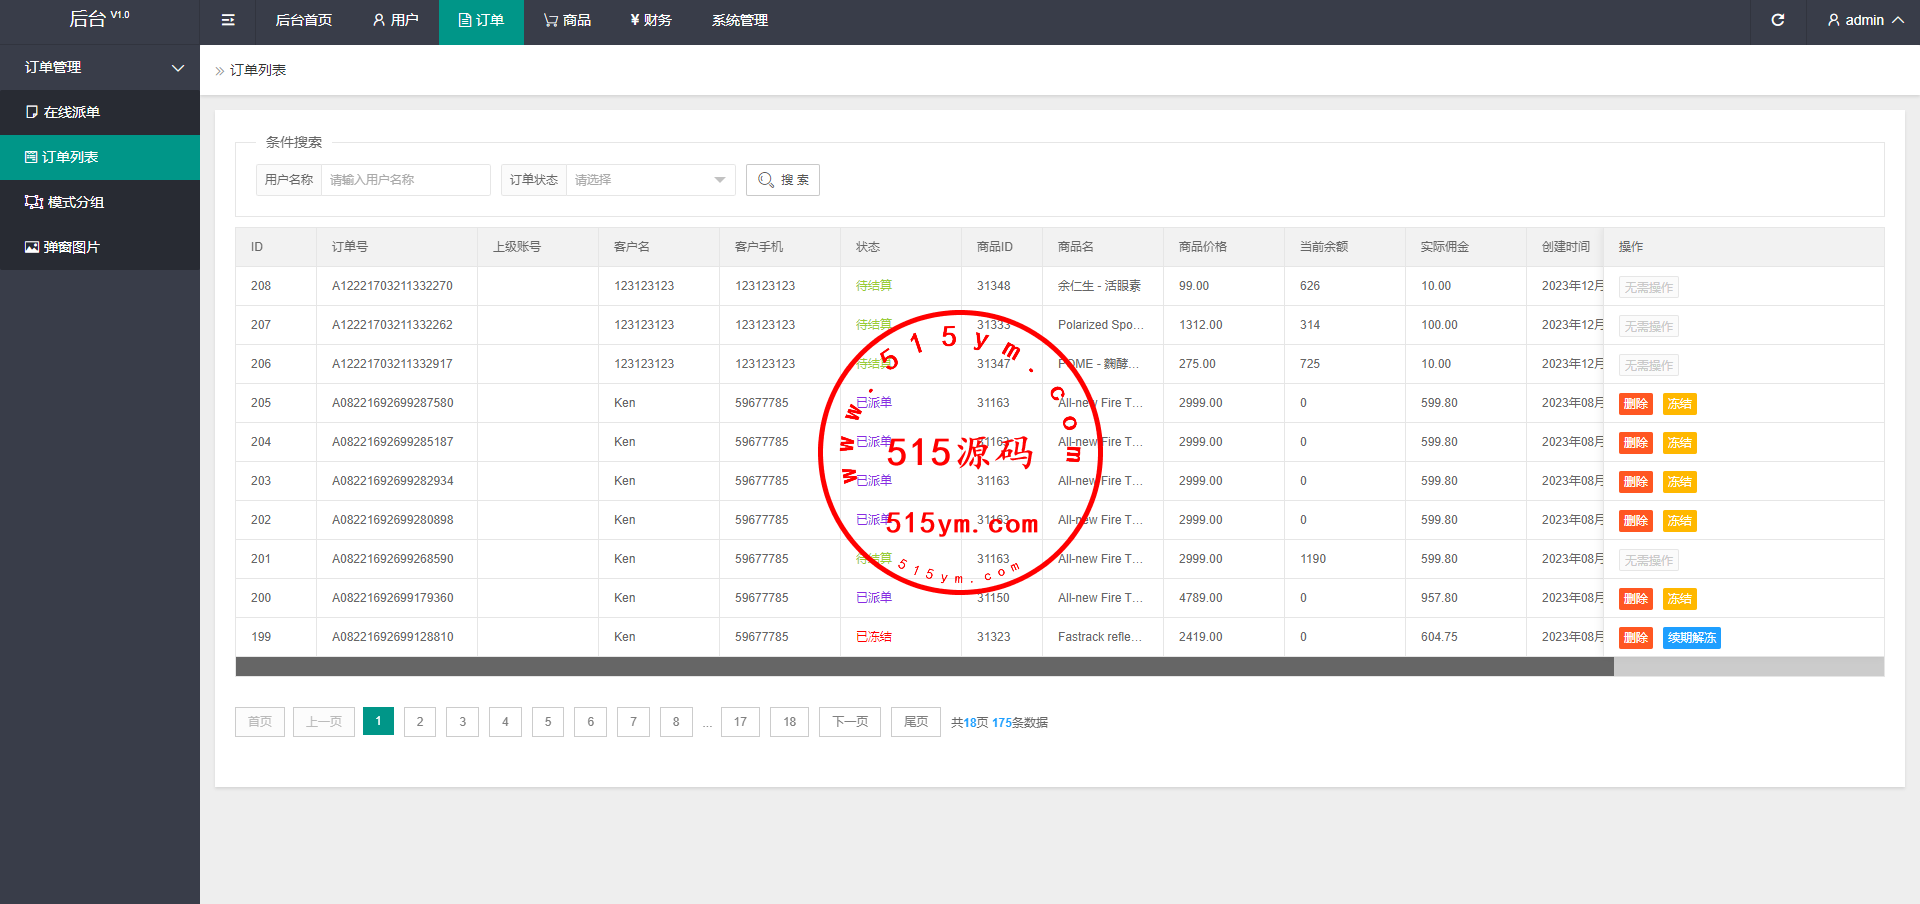Open the 财务 menu
Image resolution: width=1920 pixels, height=904 pixels.
pyautogui.click(x=651, y=20)
